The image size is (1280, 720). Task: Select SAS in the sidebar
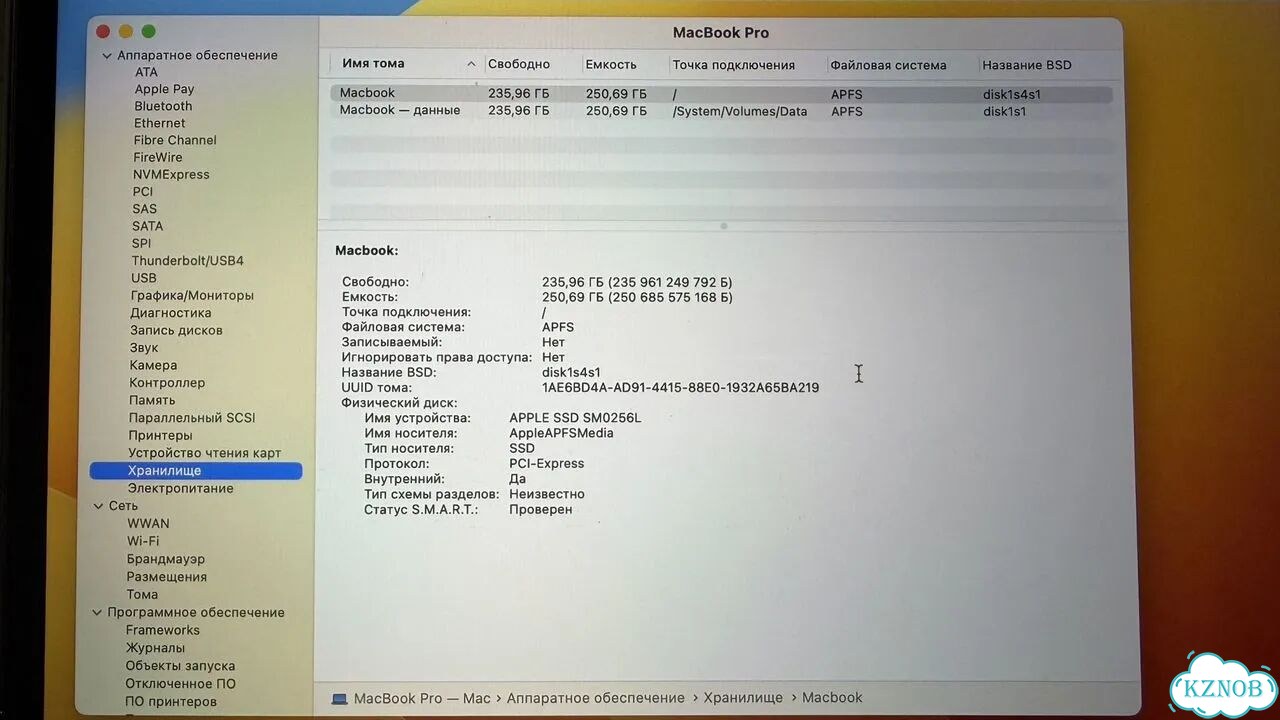(x=144, y=209)
